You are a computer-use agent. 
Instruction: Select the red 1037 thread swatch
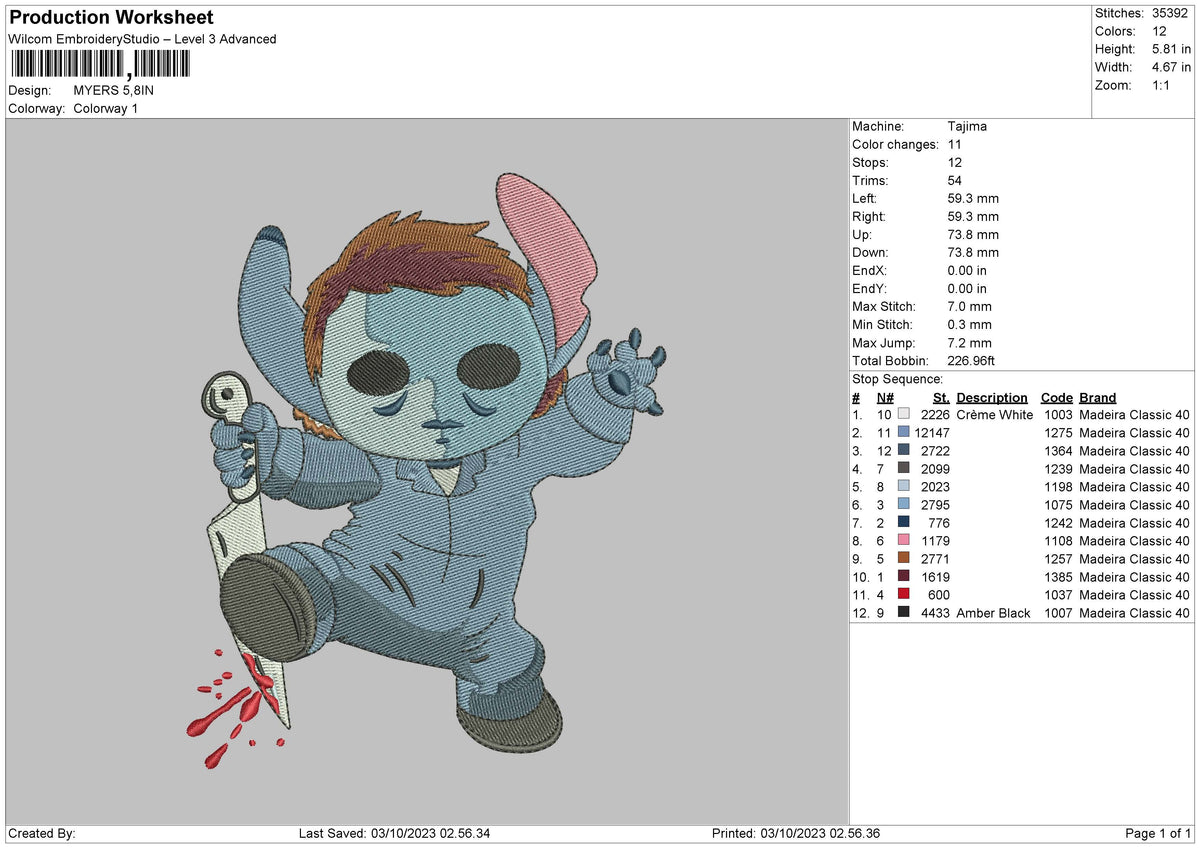[904, 595]
